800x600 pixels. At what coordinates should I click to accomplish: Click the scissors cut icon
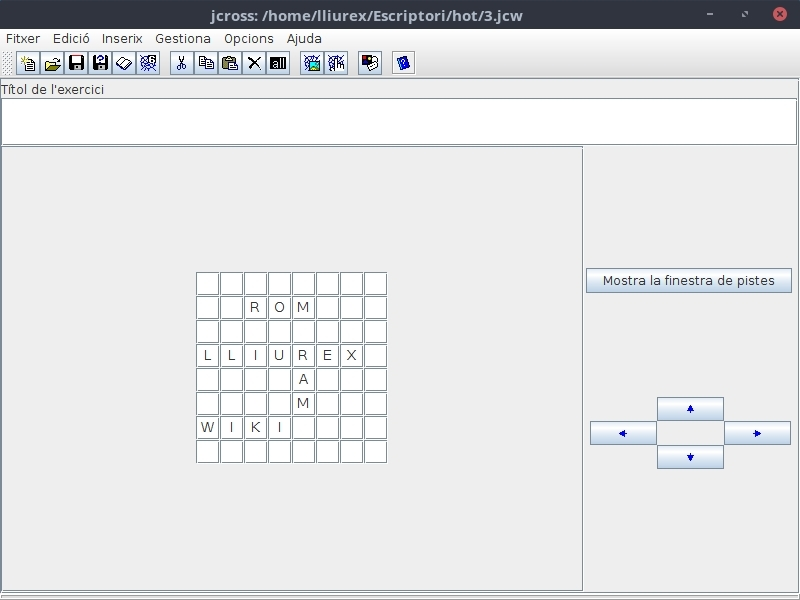181,63
